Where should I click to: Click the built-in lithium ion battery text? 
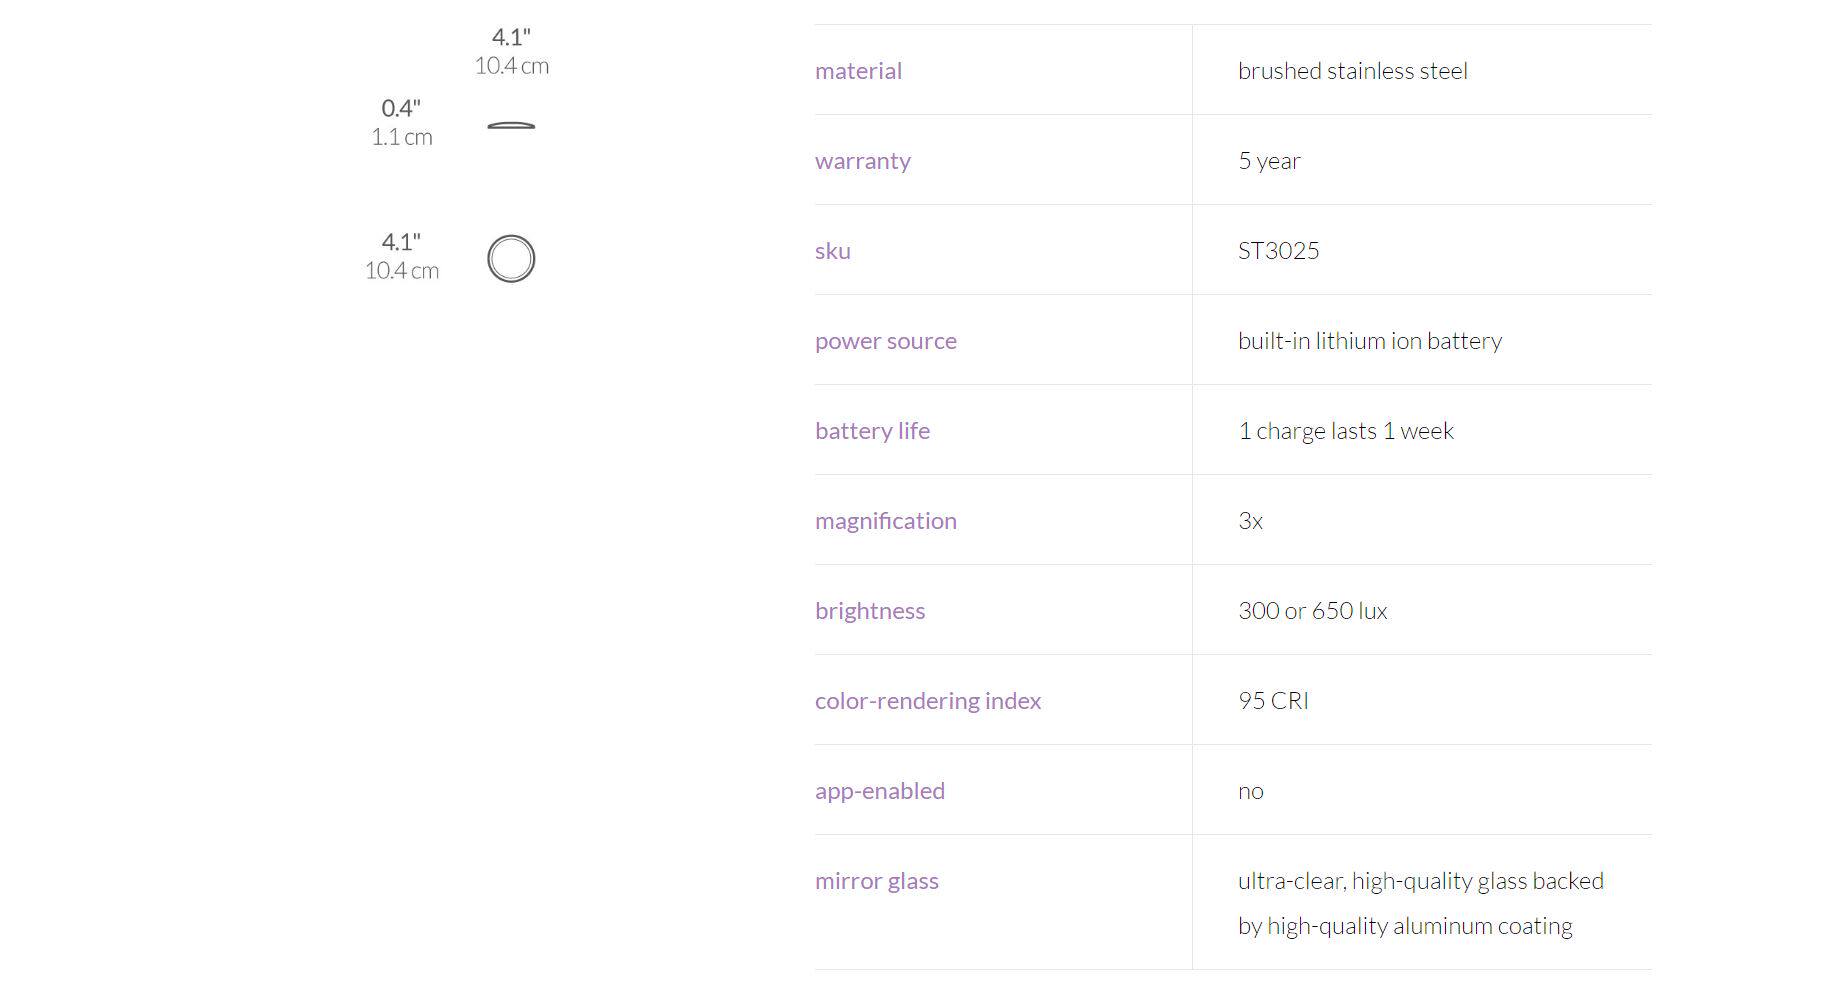(1369, 341)
